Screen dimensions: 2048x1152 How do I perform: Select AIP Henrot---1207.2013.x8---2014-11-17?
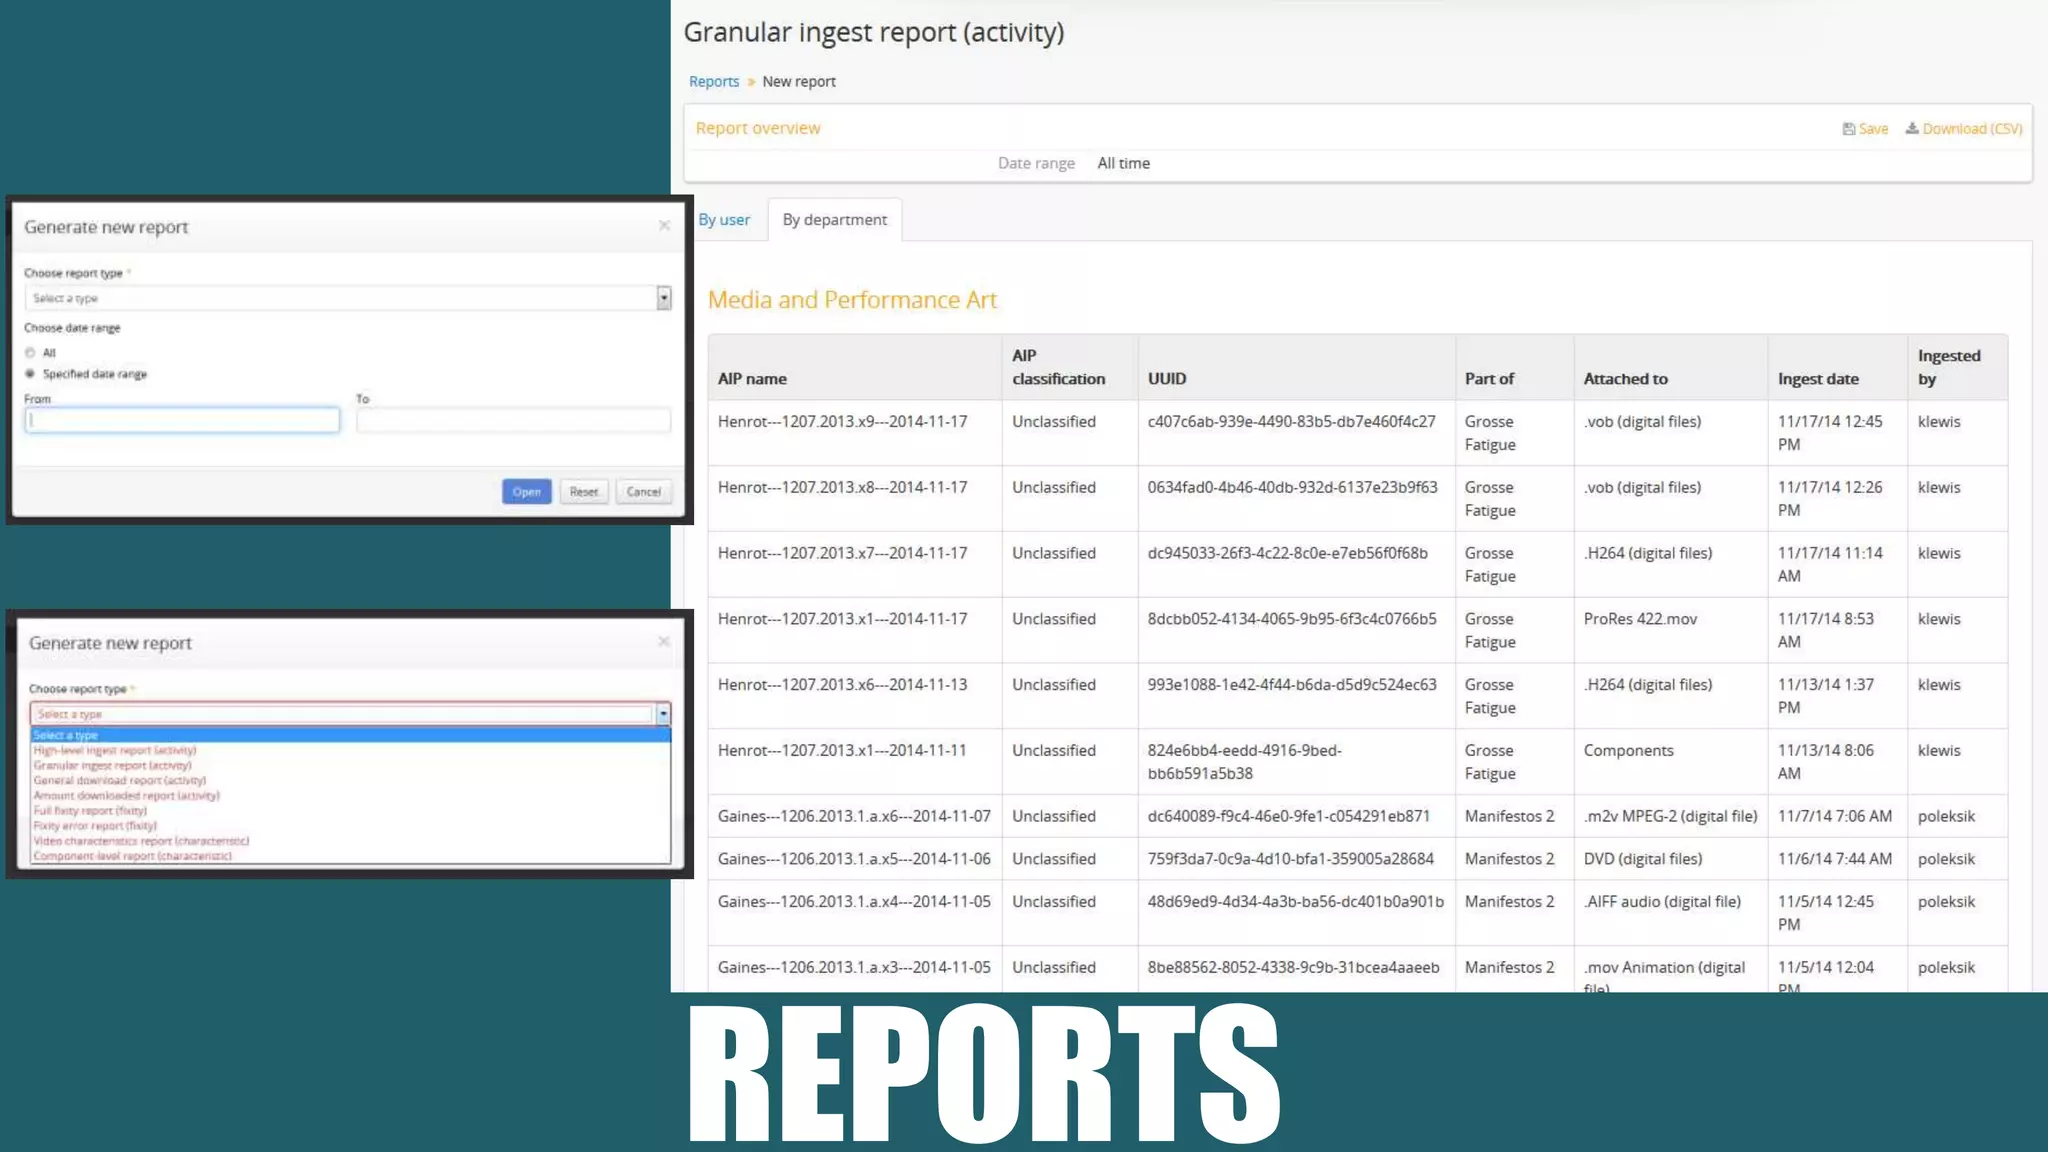click(842, 488)
